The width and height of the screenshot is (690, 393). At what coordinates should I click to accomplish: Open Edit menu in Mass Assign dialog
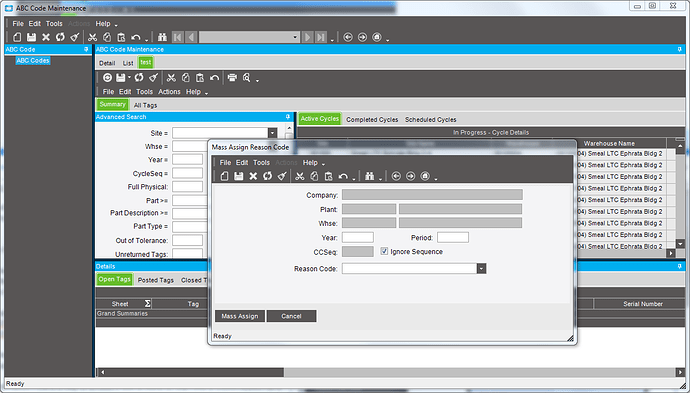pyautogui.click(x=242, y=162)
